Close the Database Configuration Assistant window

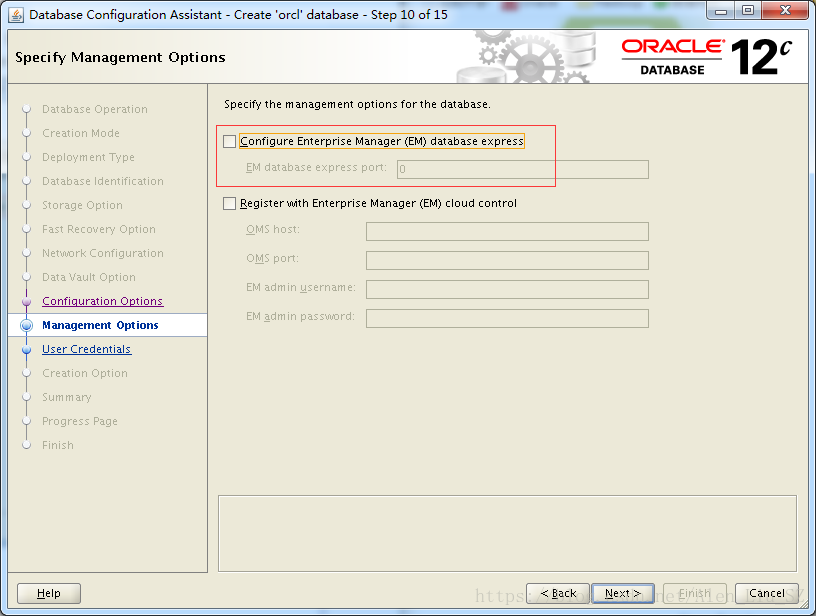(785, 11)
